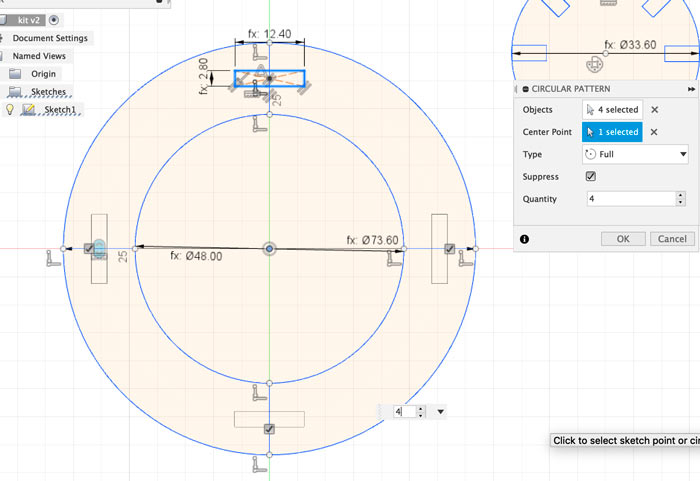Click the constraint glyph right of outer circle
Screen dimensions: 700x481
(466, 259)
